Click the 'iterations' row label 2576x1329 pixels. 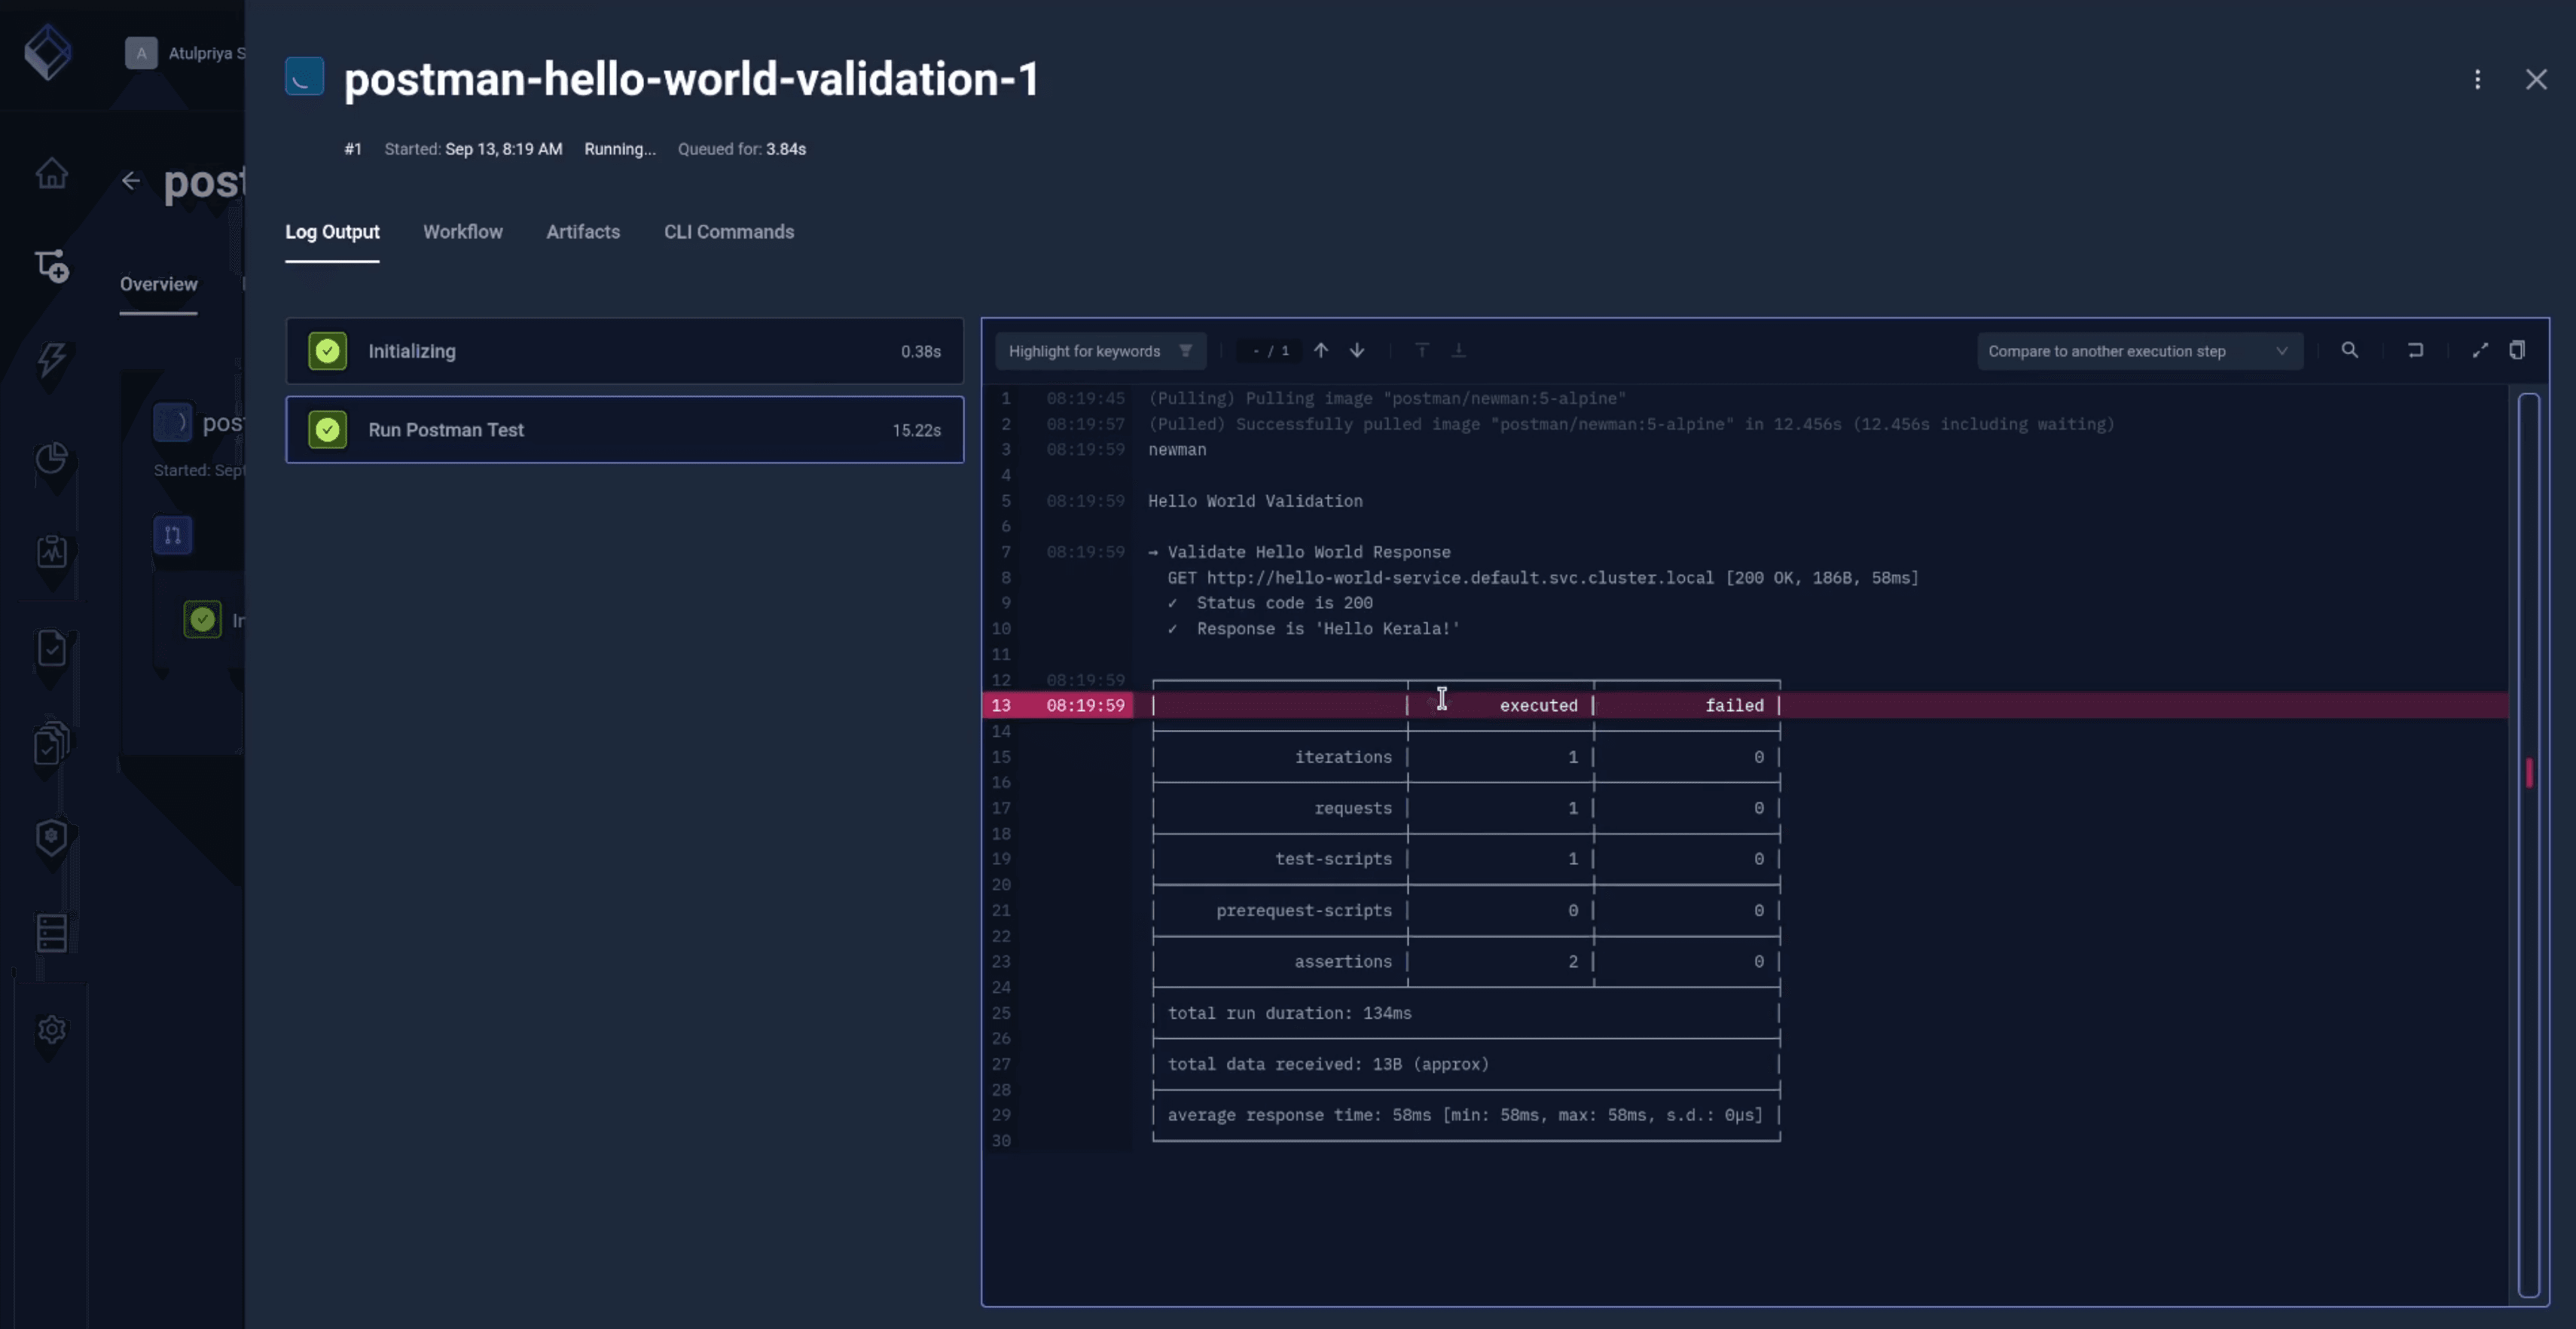pos(1343,757)
